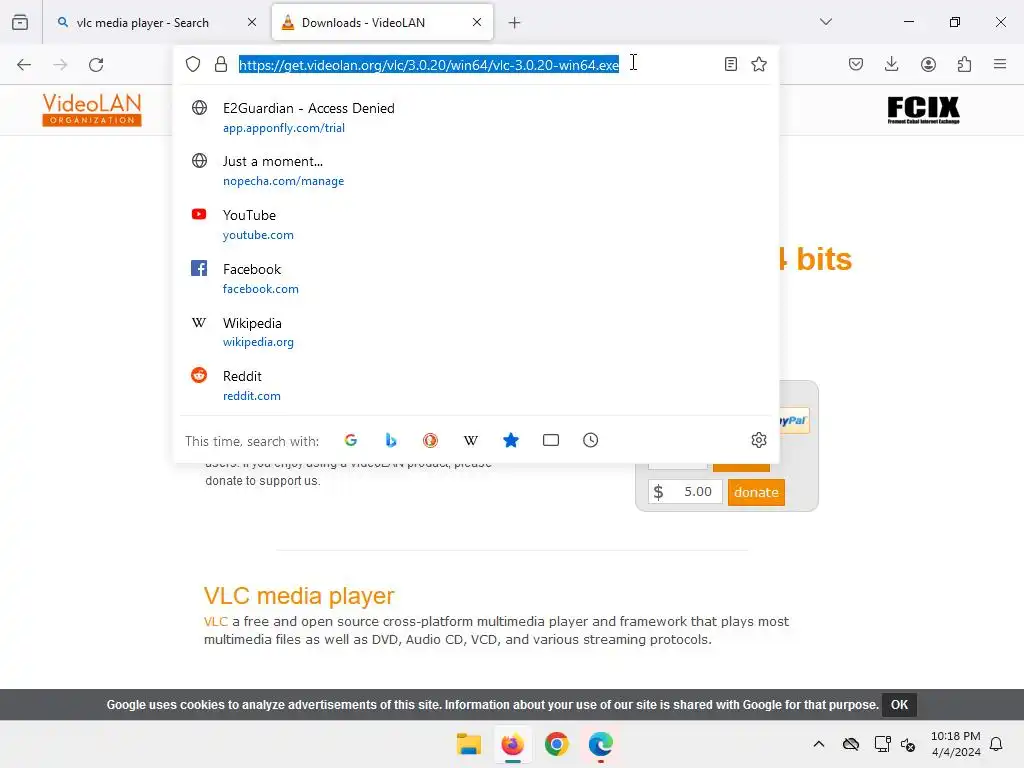Open the FCIX sponsor logo
The height and width of the screenshot is (768, 1024).
click(923, 110)
